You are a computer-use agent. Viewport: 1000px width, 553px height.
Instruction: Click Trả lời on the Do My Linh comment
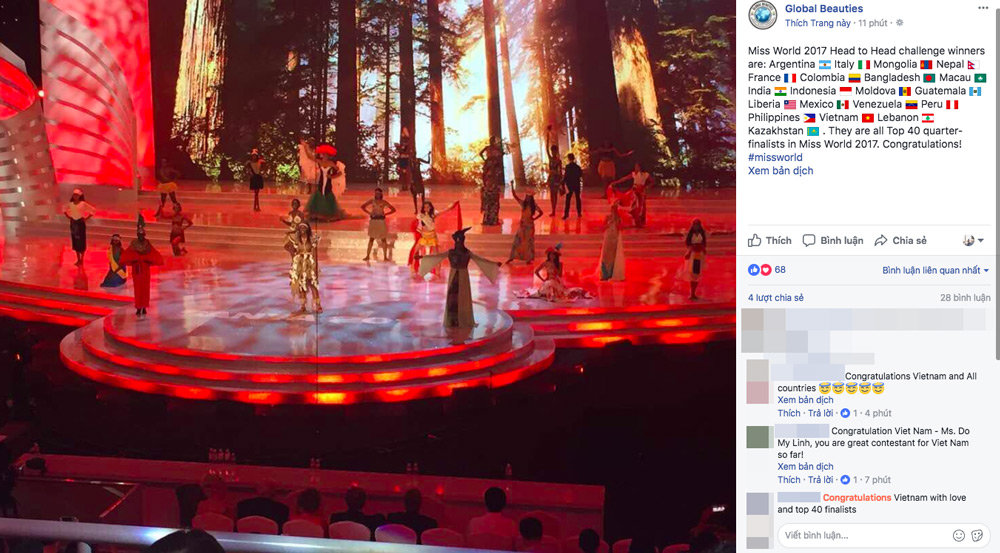[821, 480]
